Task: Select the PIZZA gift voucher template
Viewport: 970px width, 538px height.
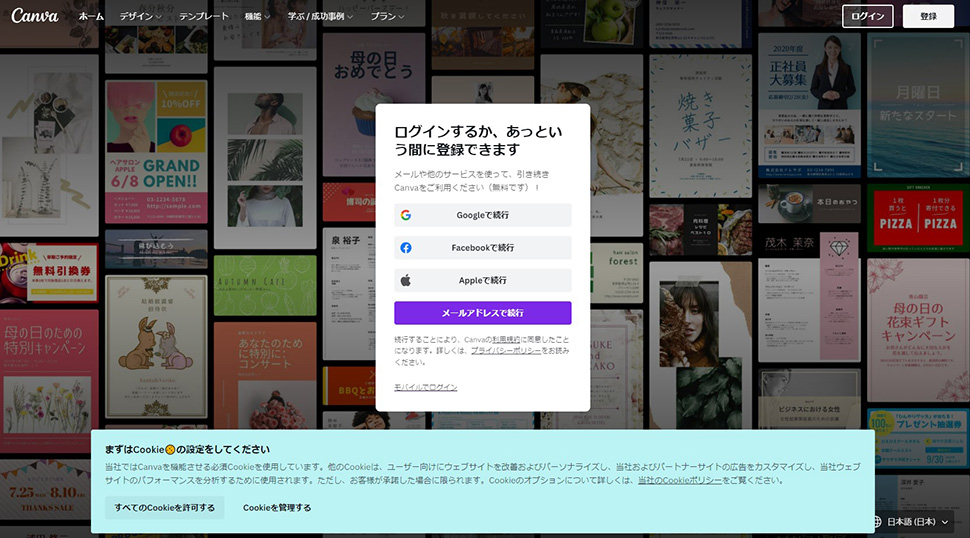Action: point(918,218)
